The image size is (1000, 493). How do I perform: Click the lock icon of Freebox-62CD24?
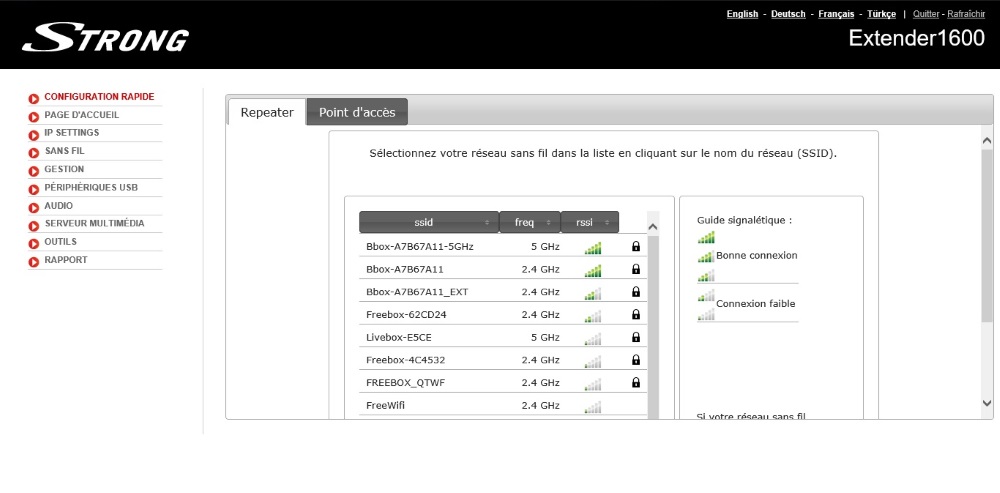click(635, 314)
